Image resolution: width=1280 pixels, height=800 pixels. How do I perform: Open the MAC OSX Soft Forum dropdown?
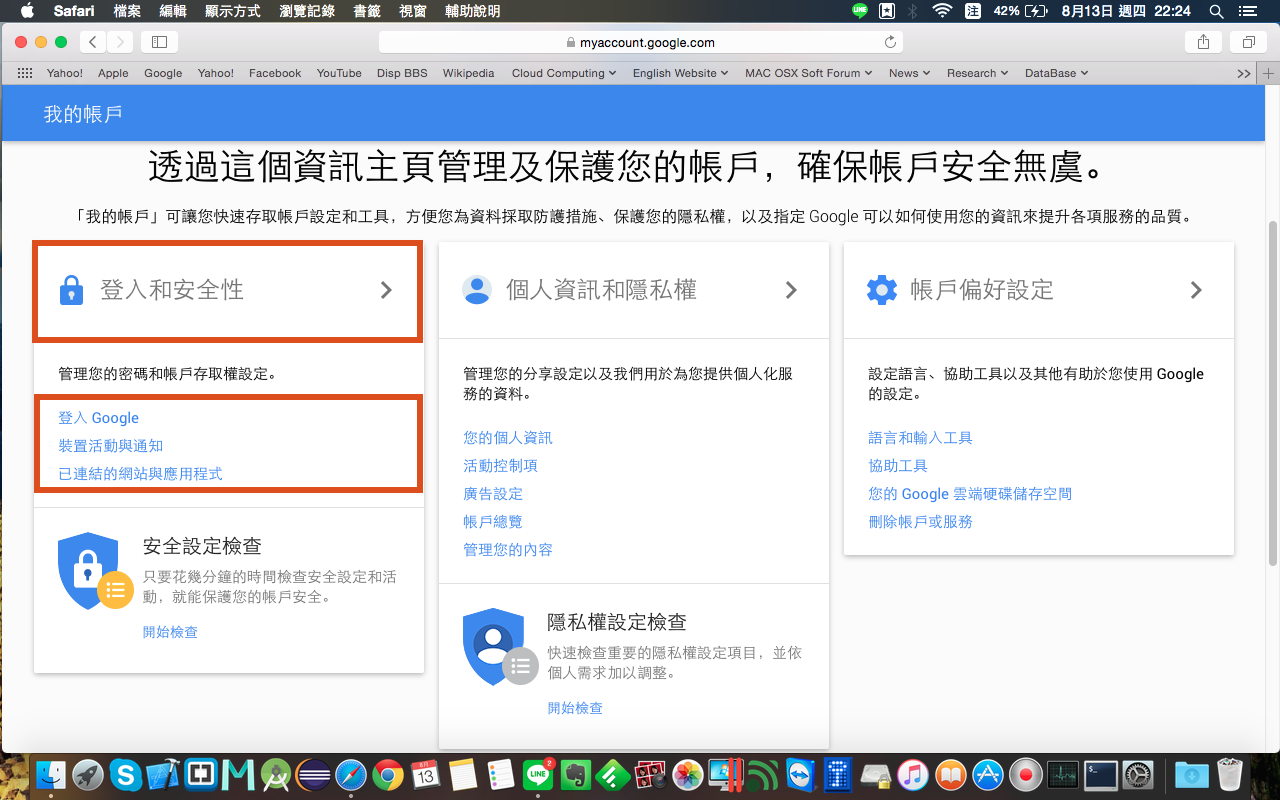[808, 73]
